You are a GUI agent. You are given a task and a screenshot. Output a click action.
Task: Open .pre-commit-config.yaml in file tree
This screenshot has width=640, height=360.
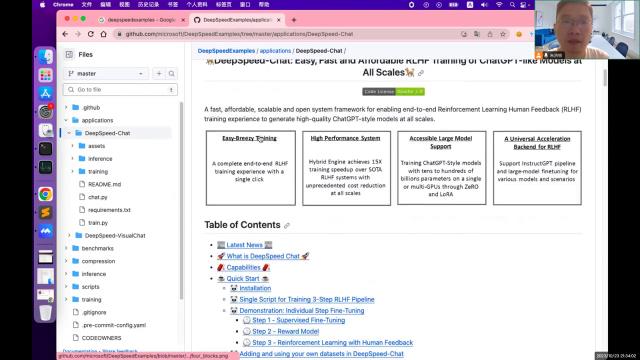coord(113,325)
